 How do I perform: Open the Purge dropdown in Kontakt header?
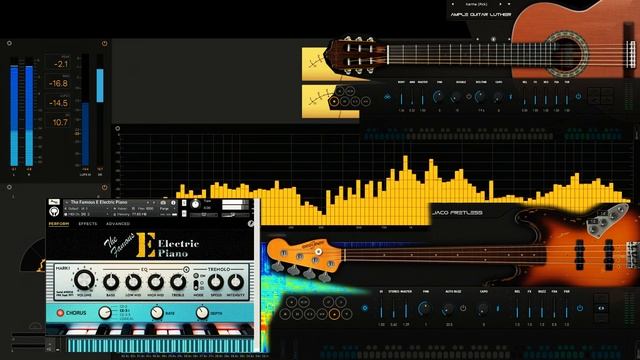[x=167, y=209]
